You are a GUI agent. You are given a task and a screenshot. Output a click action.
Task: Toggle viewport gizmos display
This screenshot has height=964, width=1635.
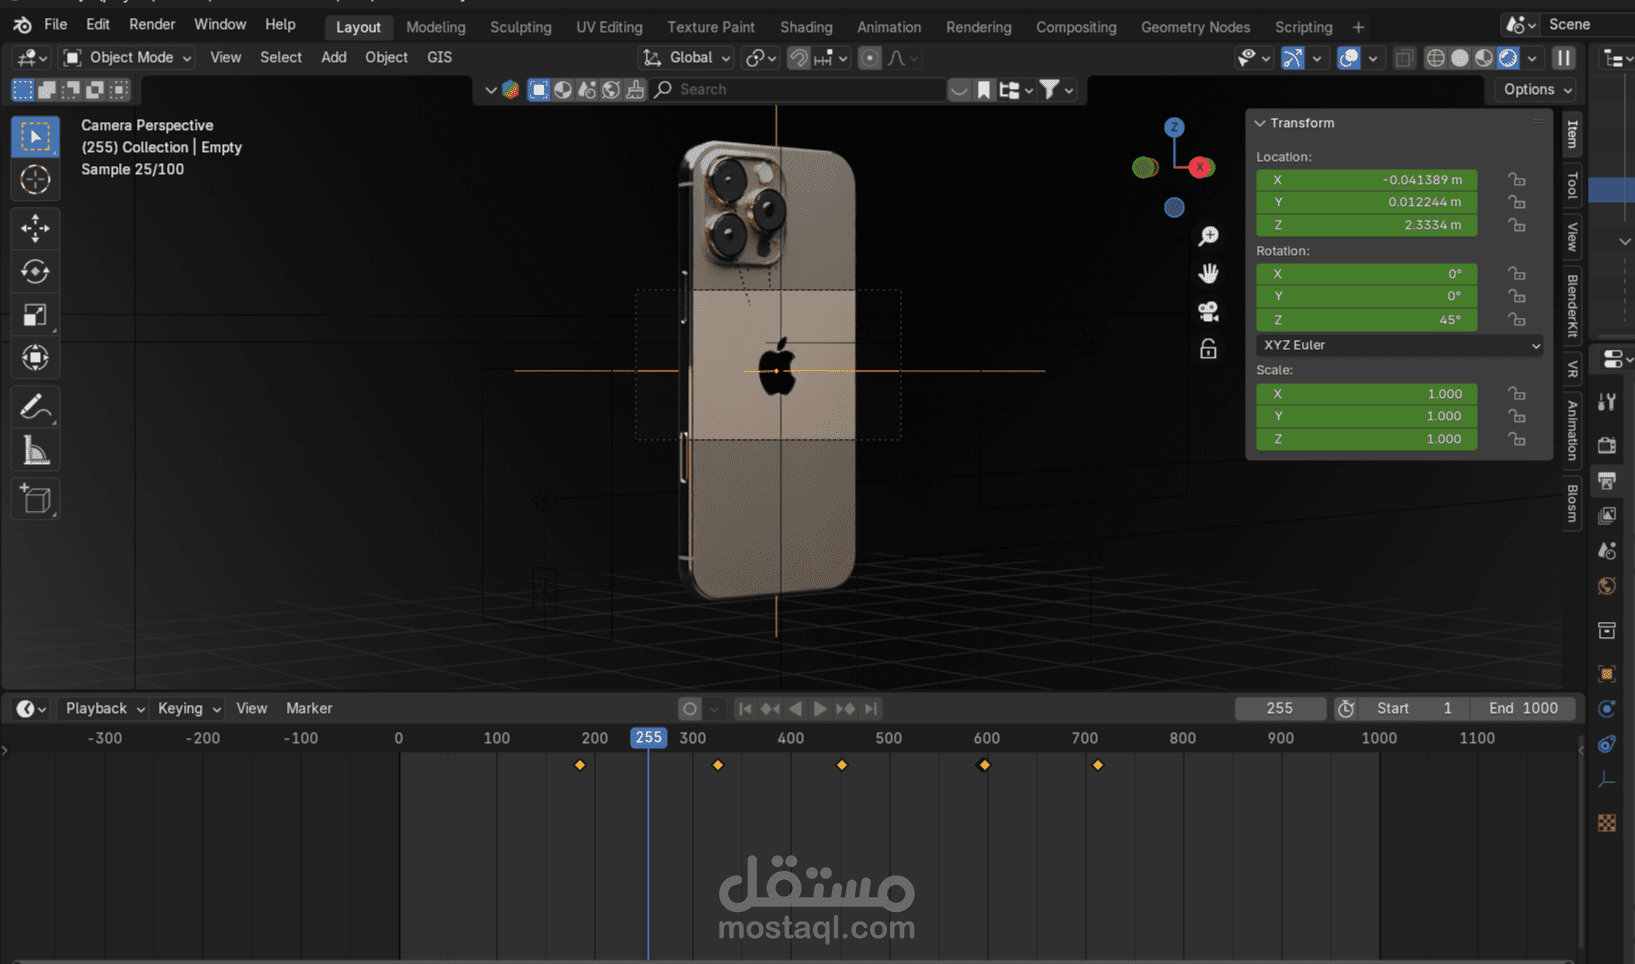(1293, 58)
